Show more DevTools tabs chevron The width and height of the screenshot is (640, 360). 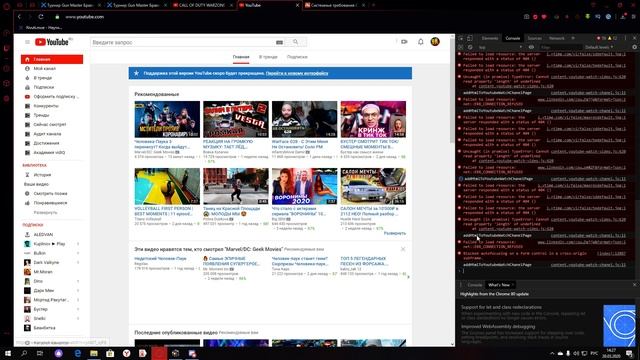coord(573,38)
